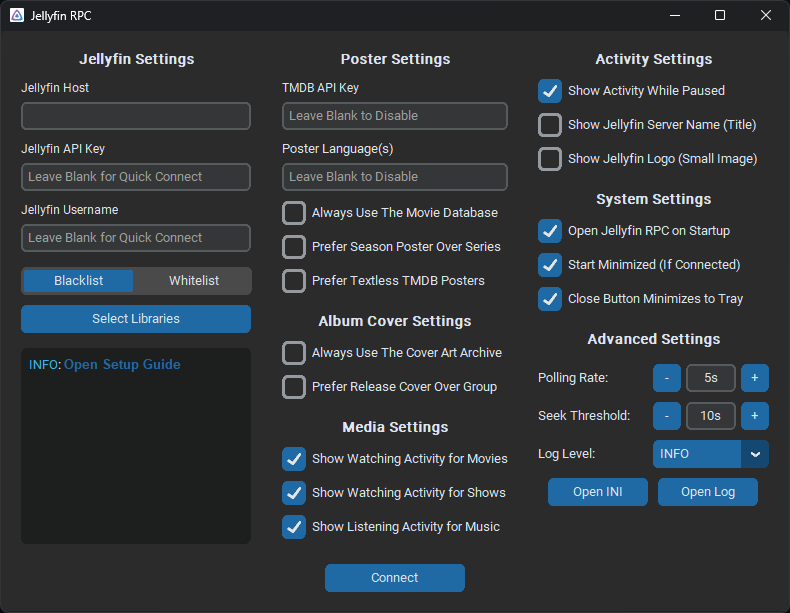
Task: Click the log output panel
Action: pyautogui.click(x=136, y=446)
